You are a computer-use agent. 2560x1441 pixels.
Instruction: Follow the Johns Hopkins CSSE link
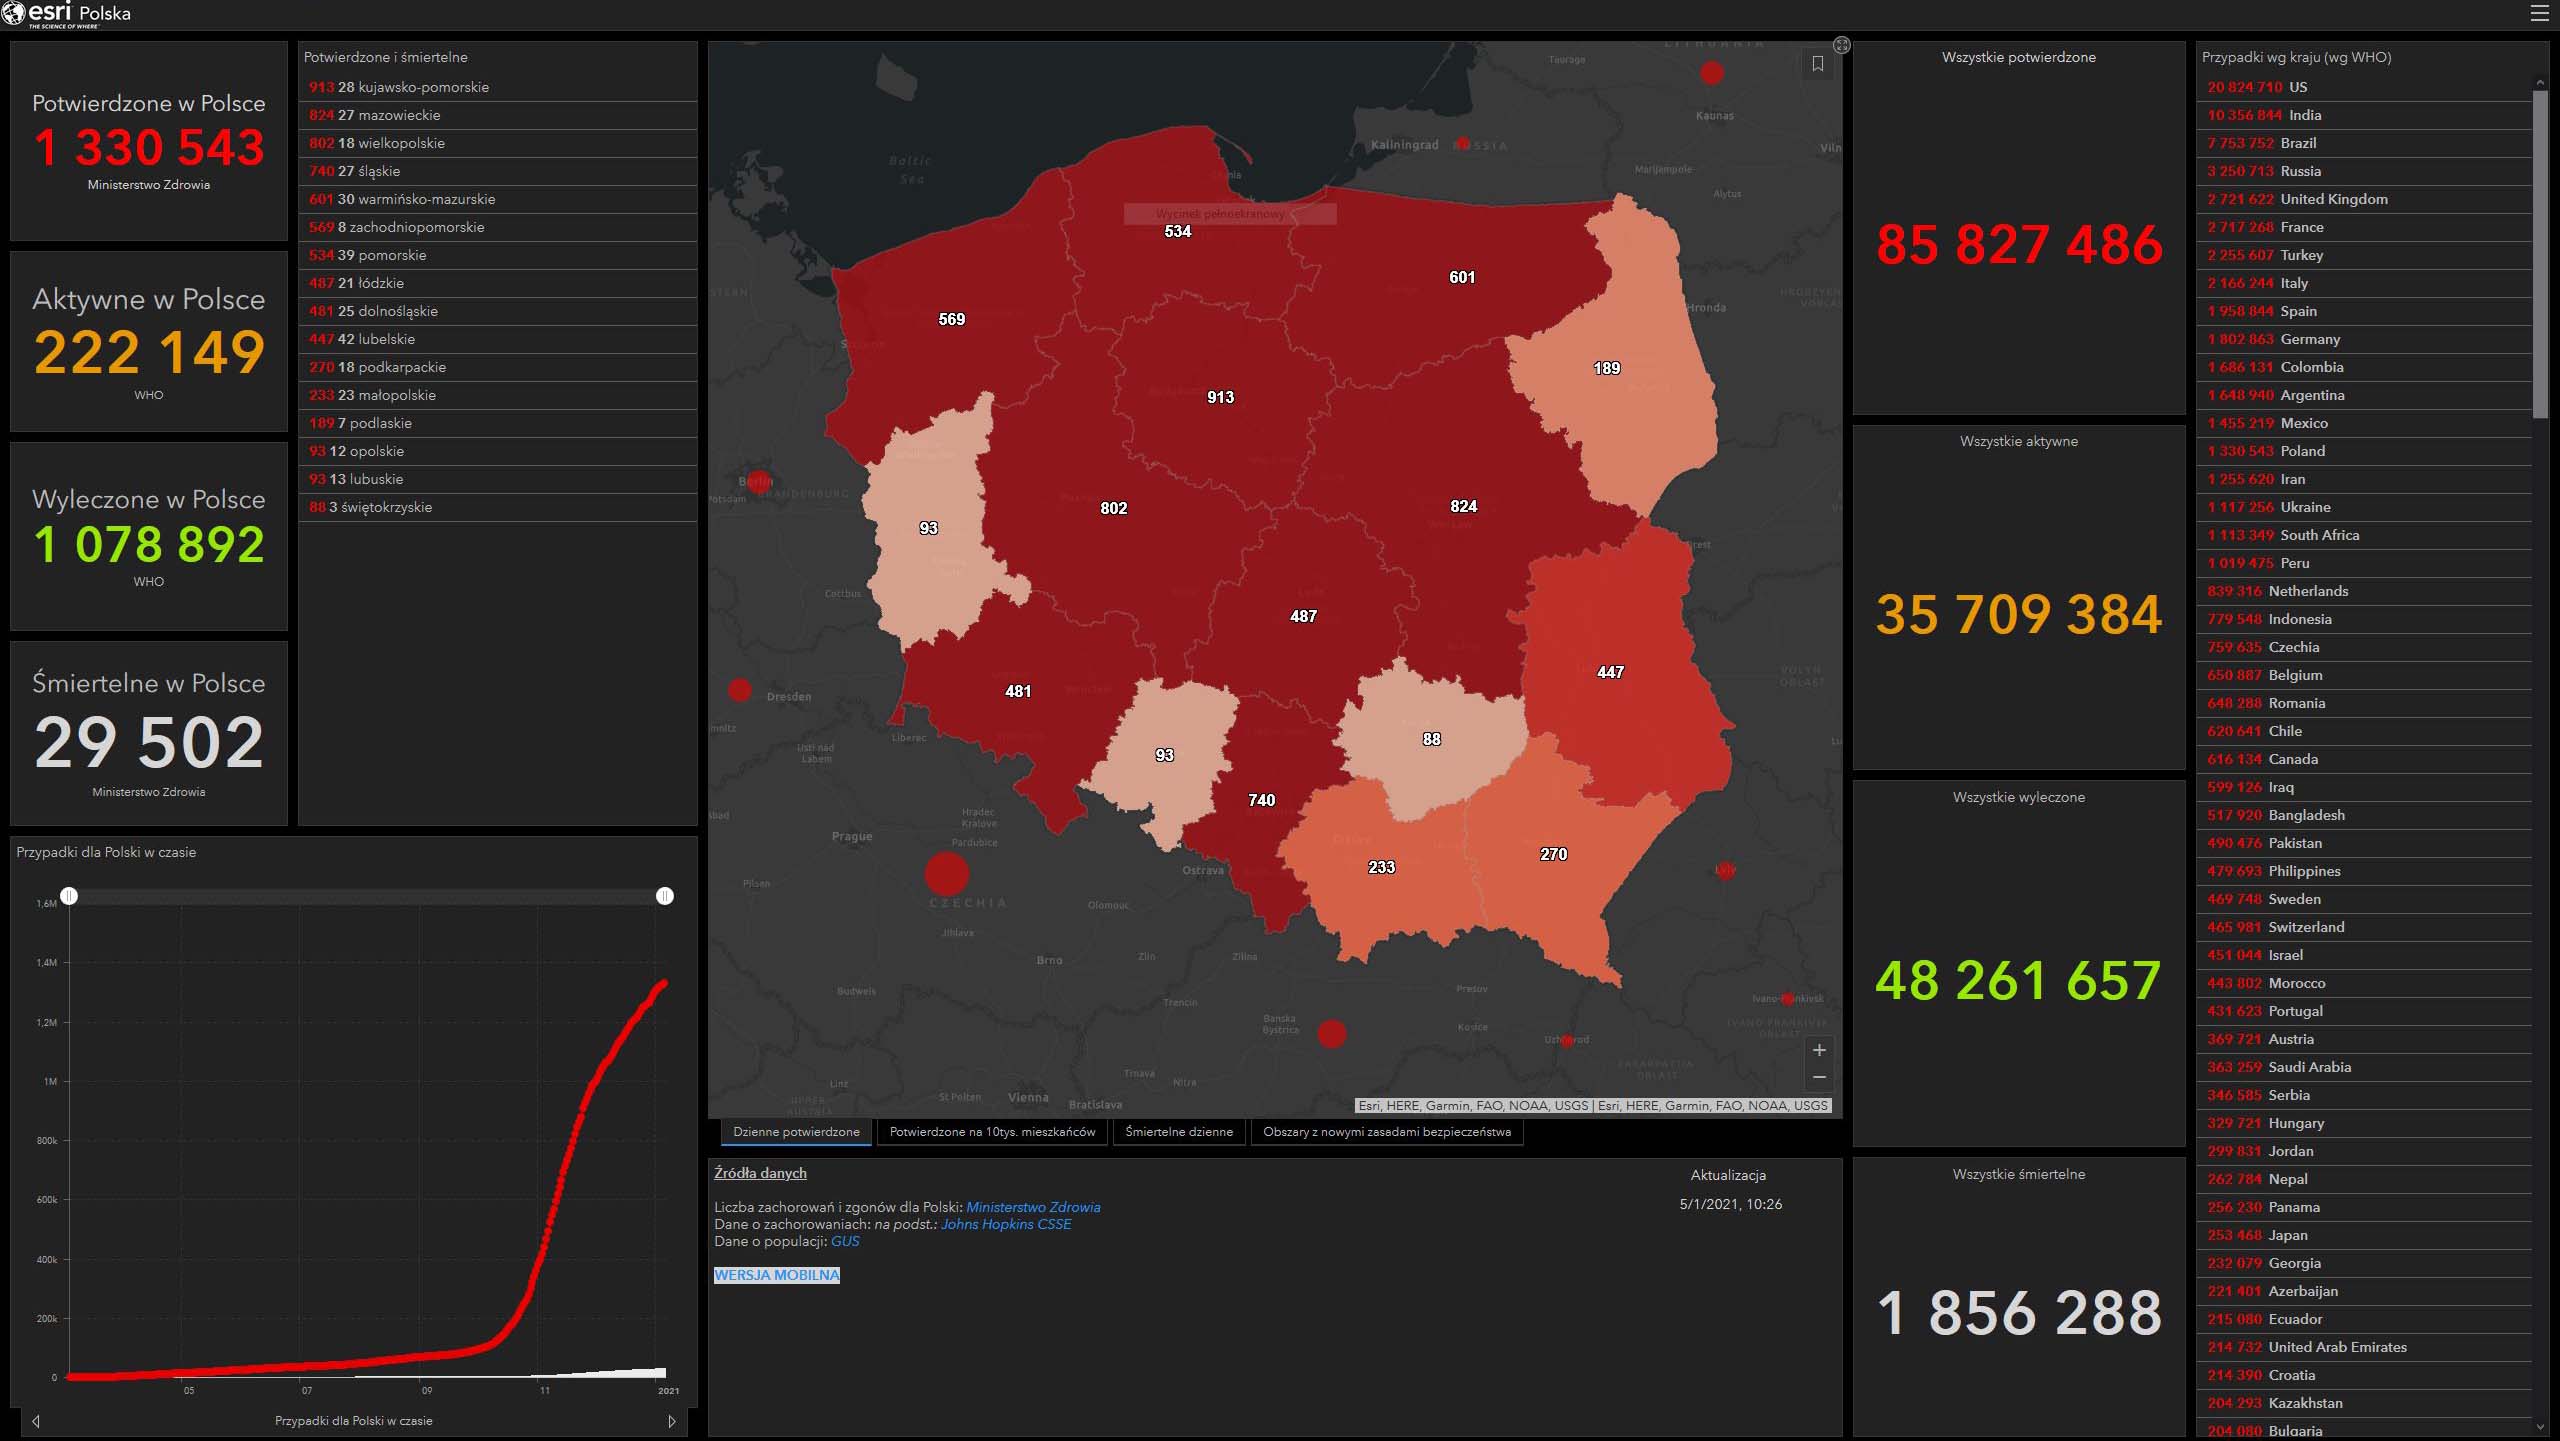(x=1005, y=1224)
